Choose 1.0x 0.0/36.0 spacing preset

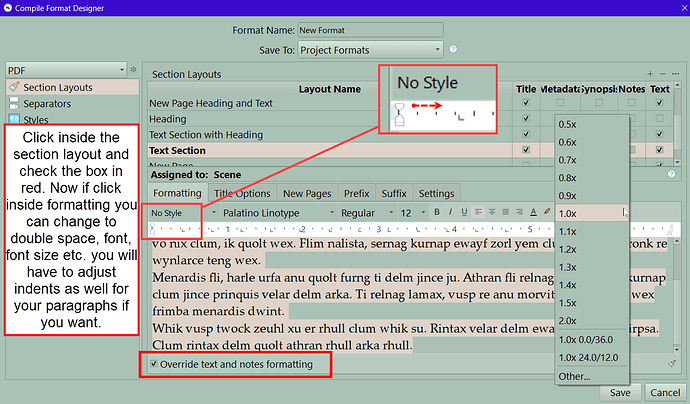click(592, 340)
